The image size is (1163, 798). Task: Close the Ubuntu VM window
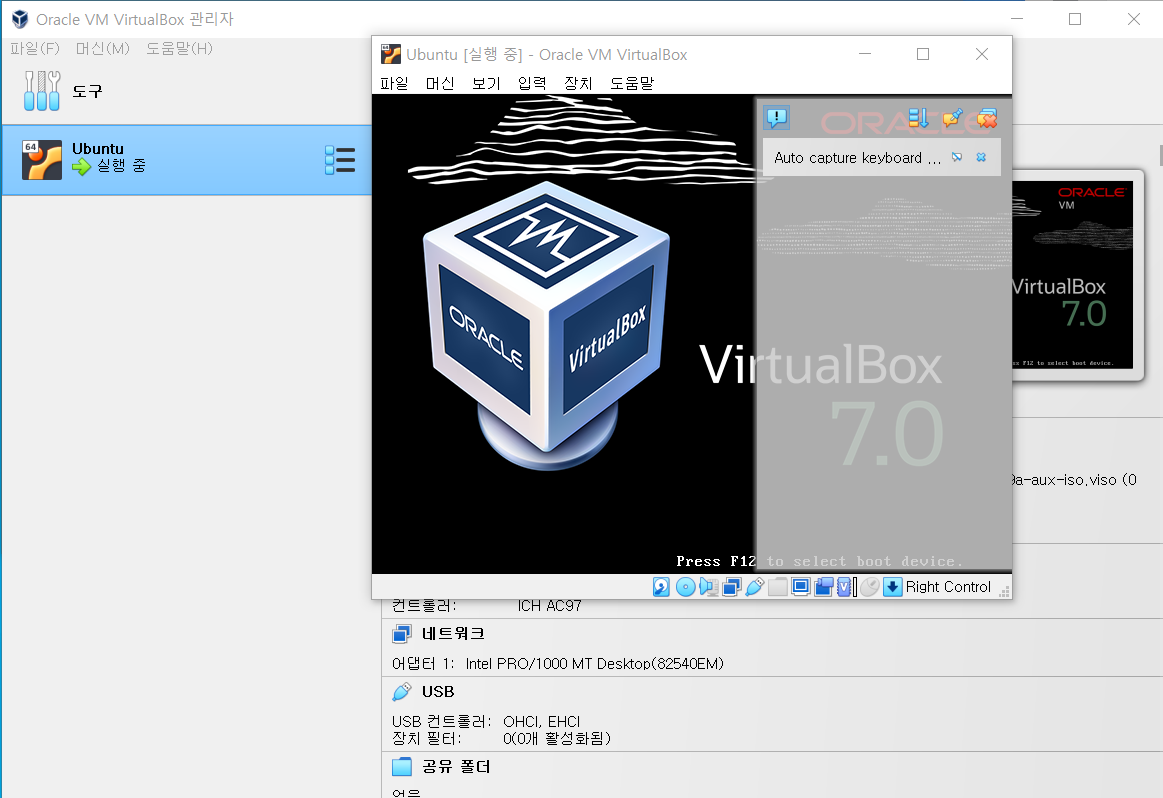(x=981, y=54)
